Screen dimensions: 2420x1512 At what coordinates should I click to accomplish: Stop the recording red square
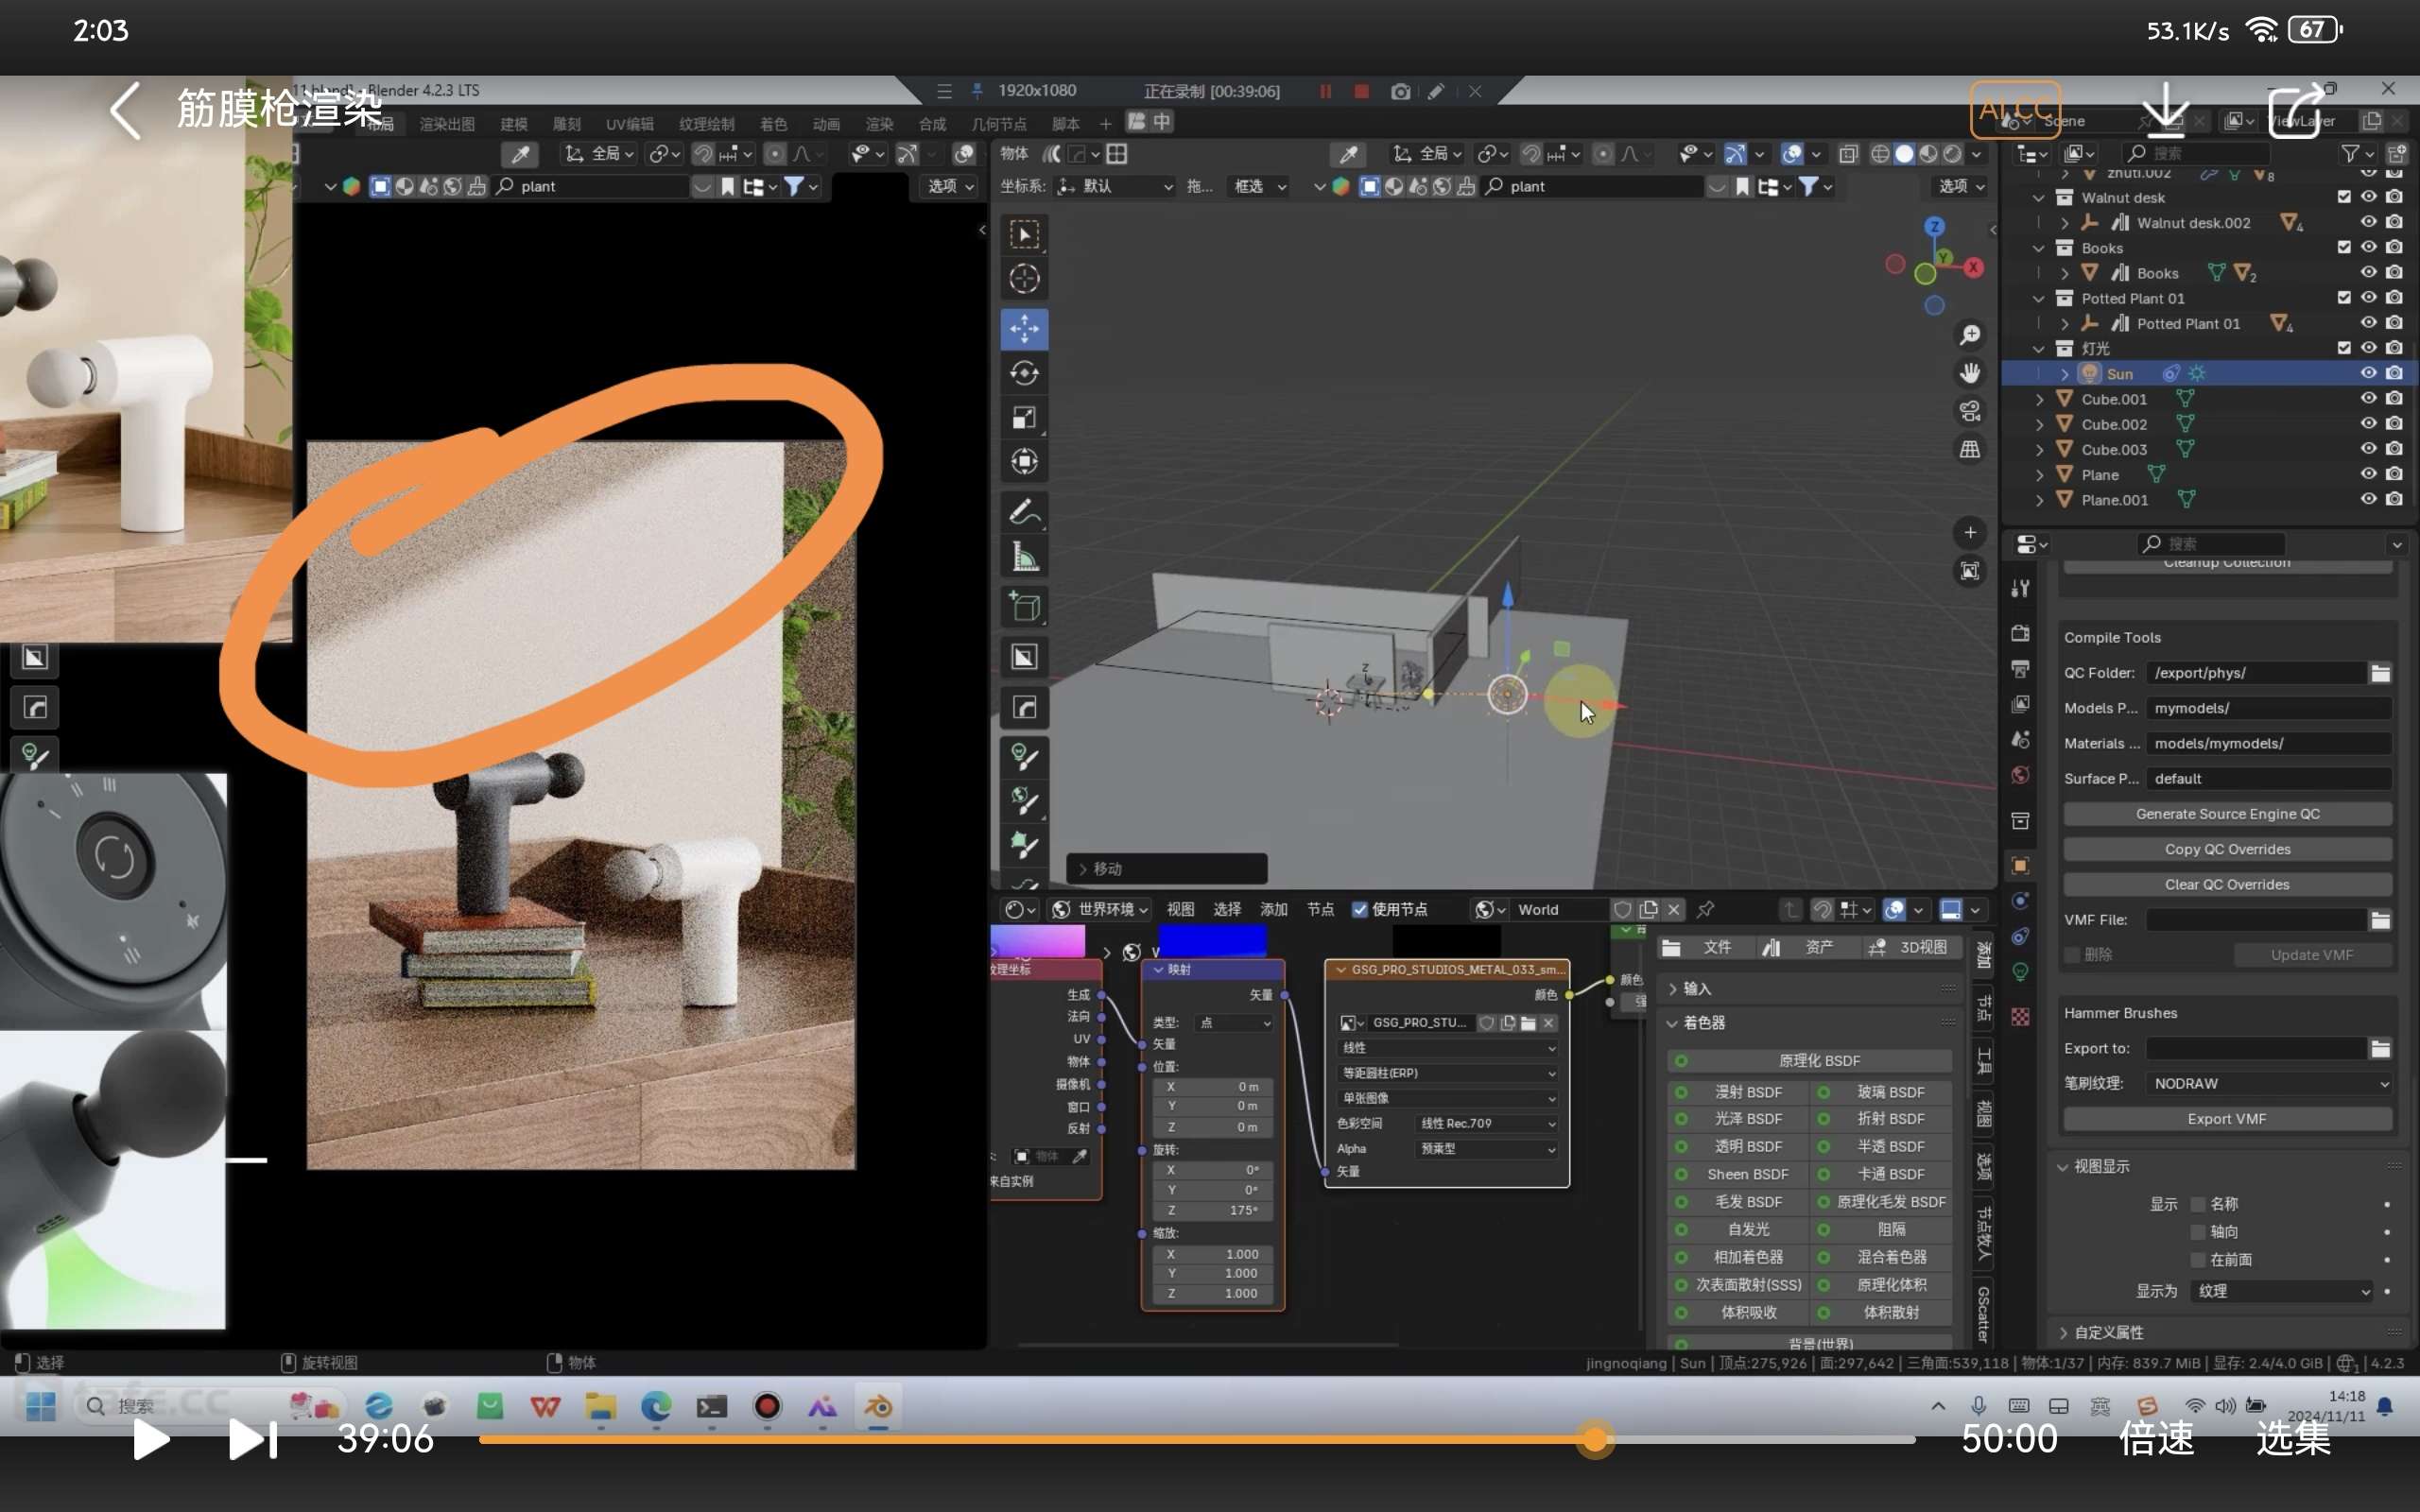1361,91
